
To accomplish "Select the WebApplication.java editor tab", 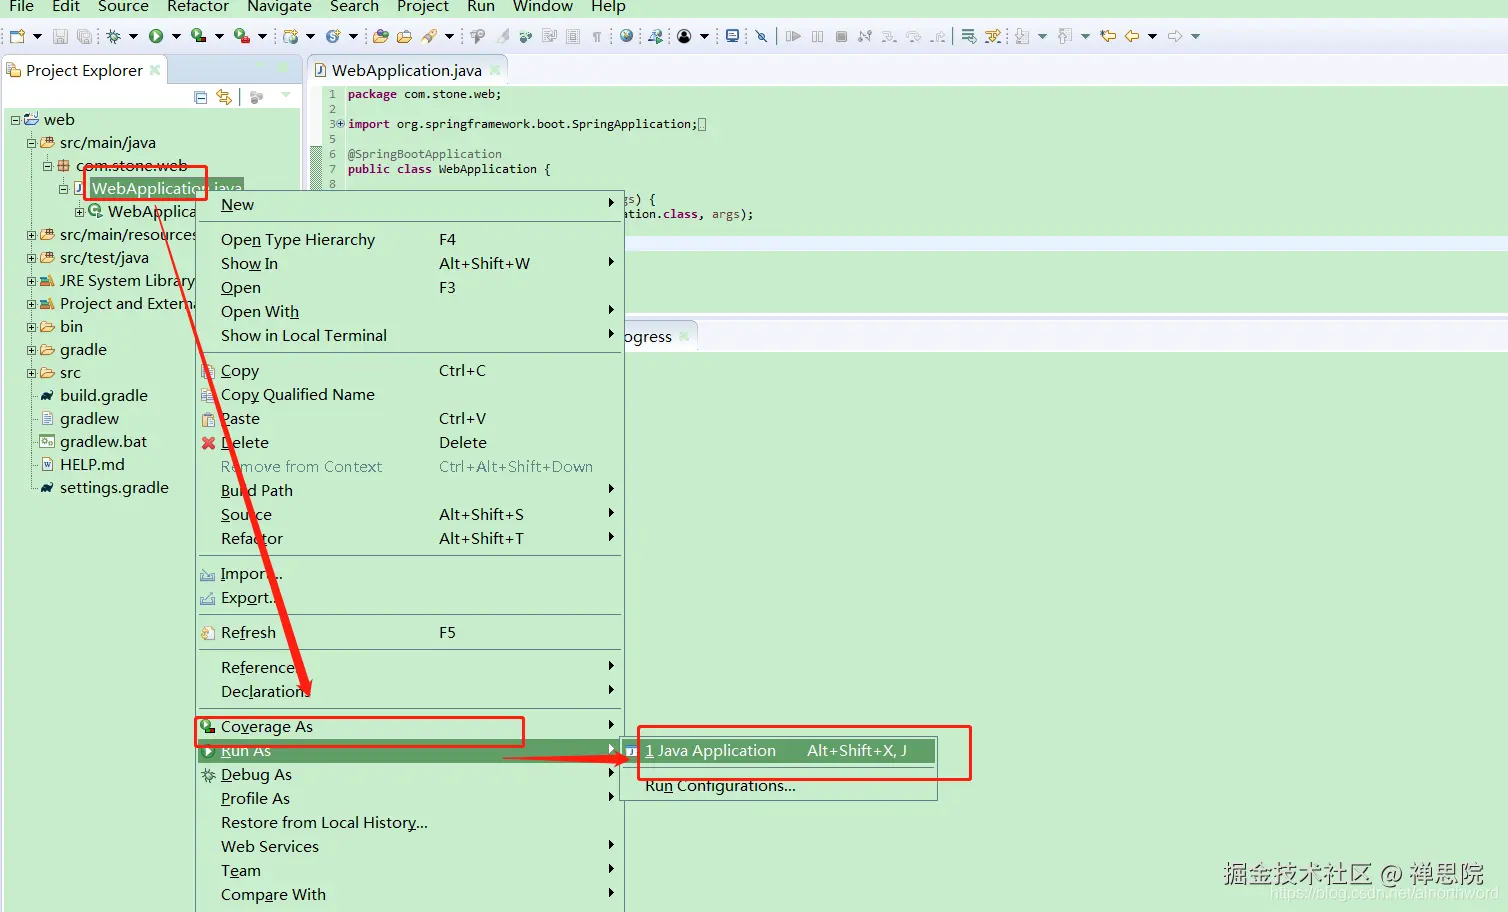I will click(x=407, y=70).
